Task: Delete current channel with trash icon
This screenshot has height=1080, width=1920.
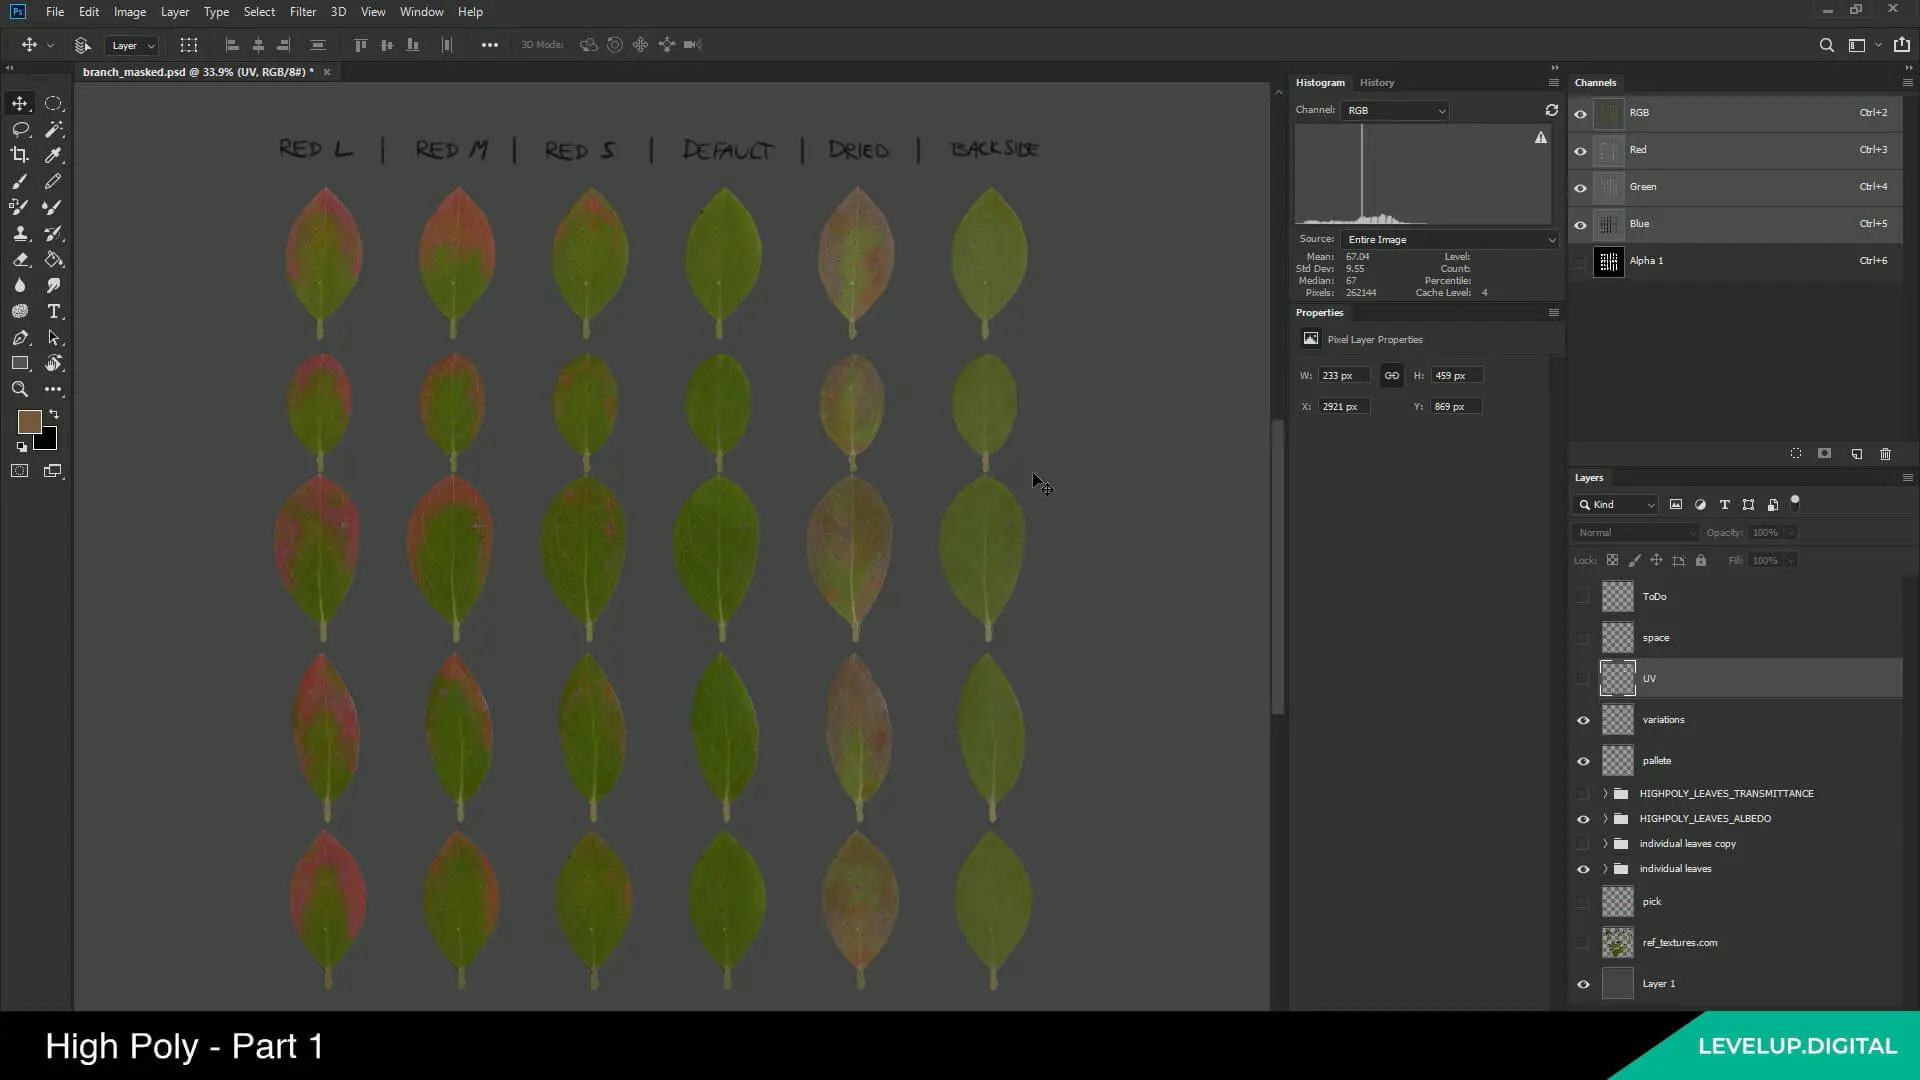Action: coord(1885,454)
